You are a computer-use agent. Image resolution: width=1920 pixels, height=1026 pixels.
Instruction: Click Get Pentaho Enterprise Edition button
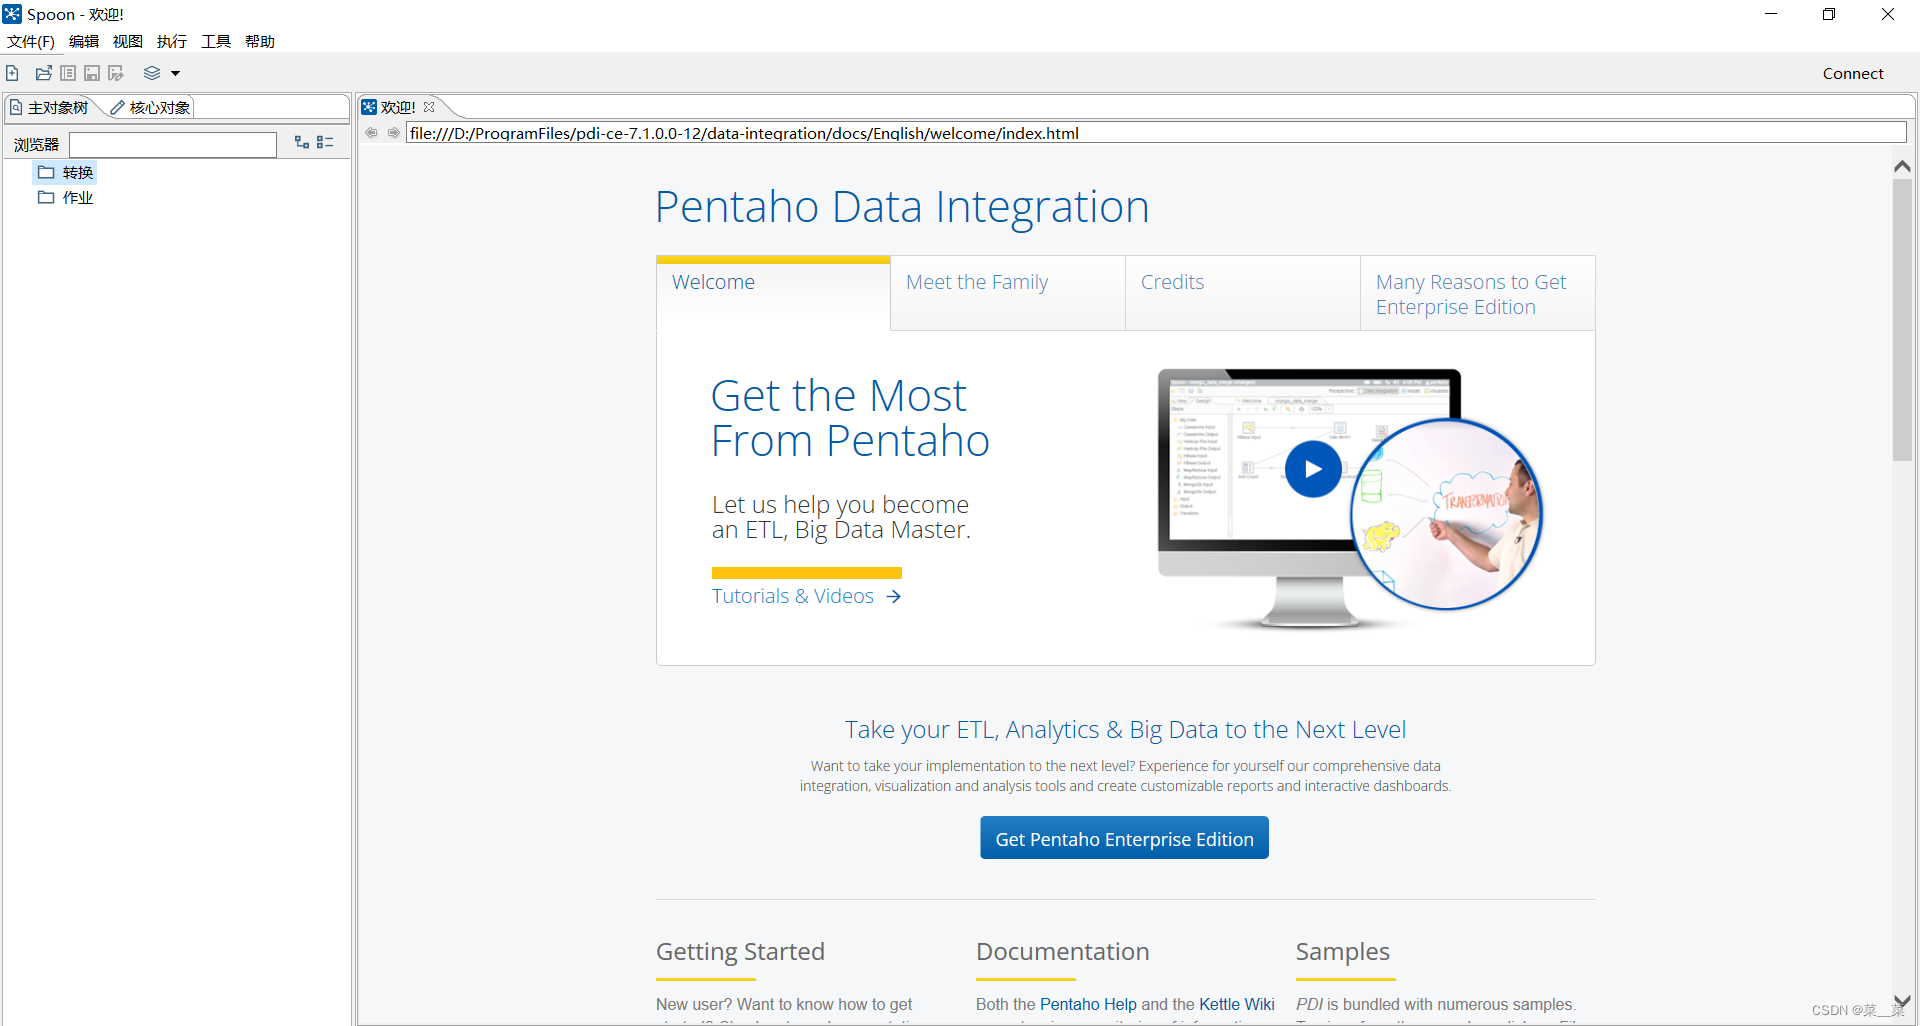(1124, 838)
